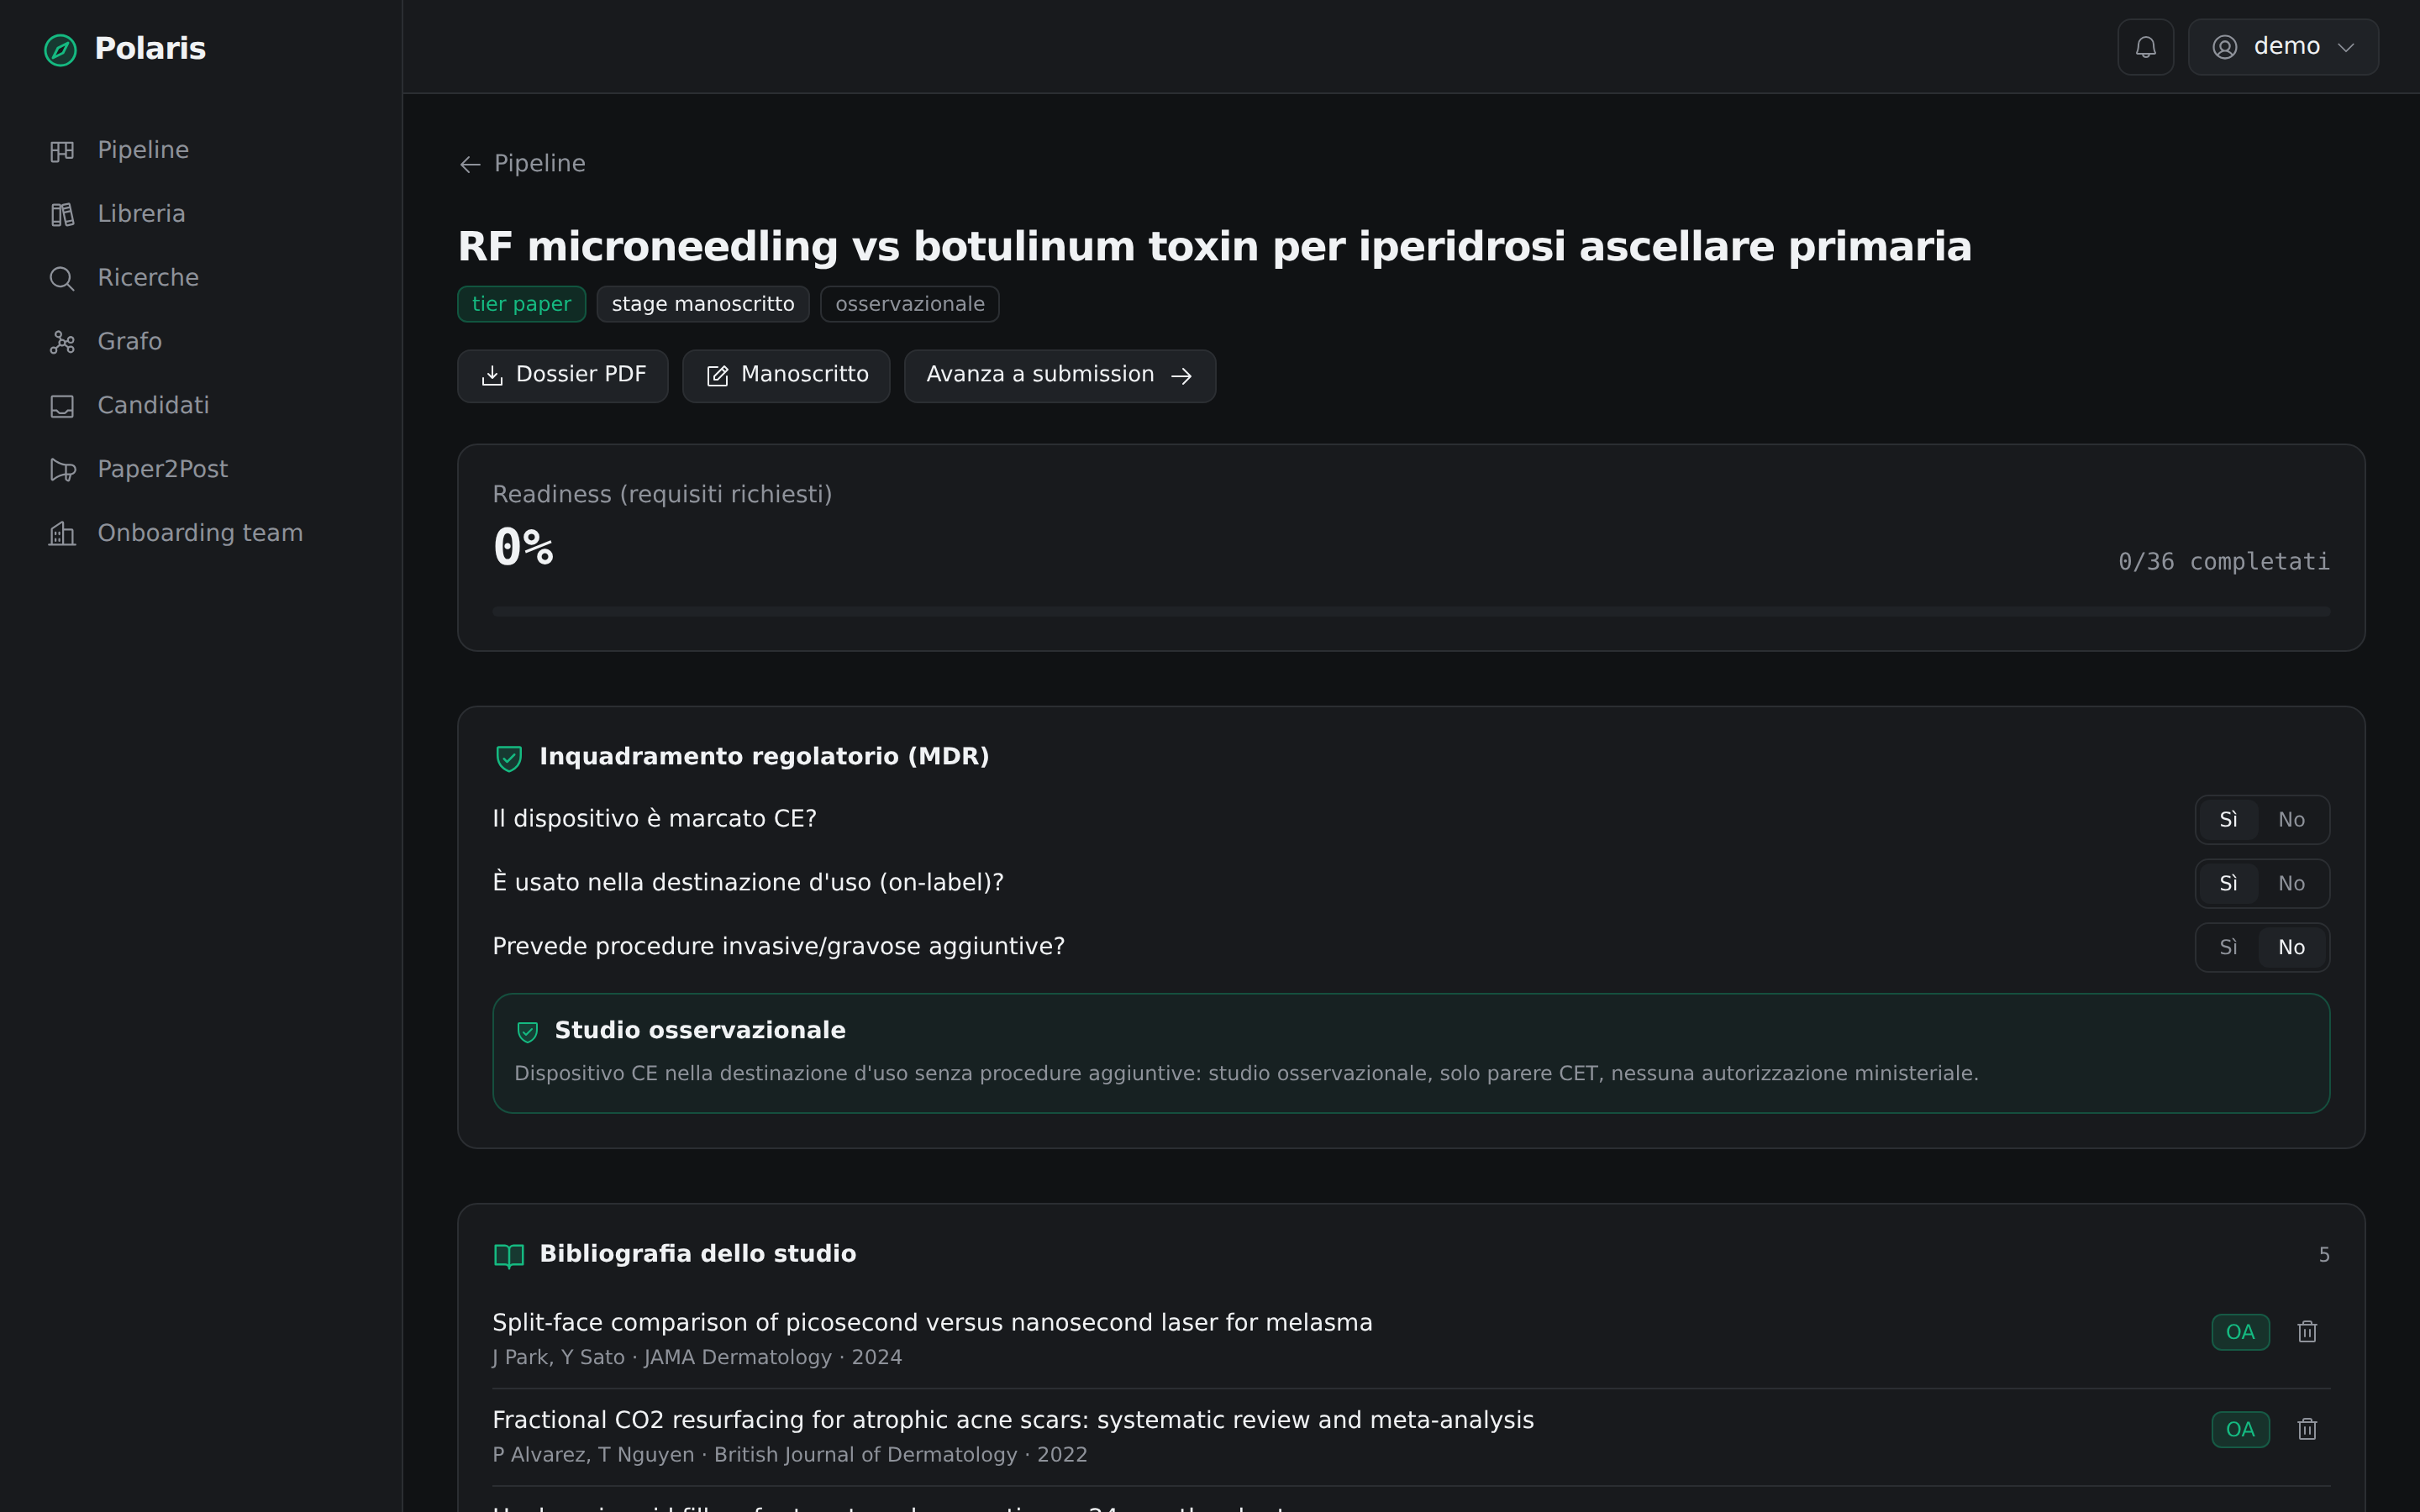The image size is (2420, 1512).
Task: Click Avanza a submission button
Action: coord(1060,376)
